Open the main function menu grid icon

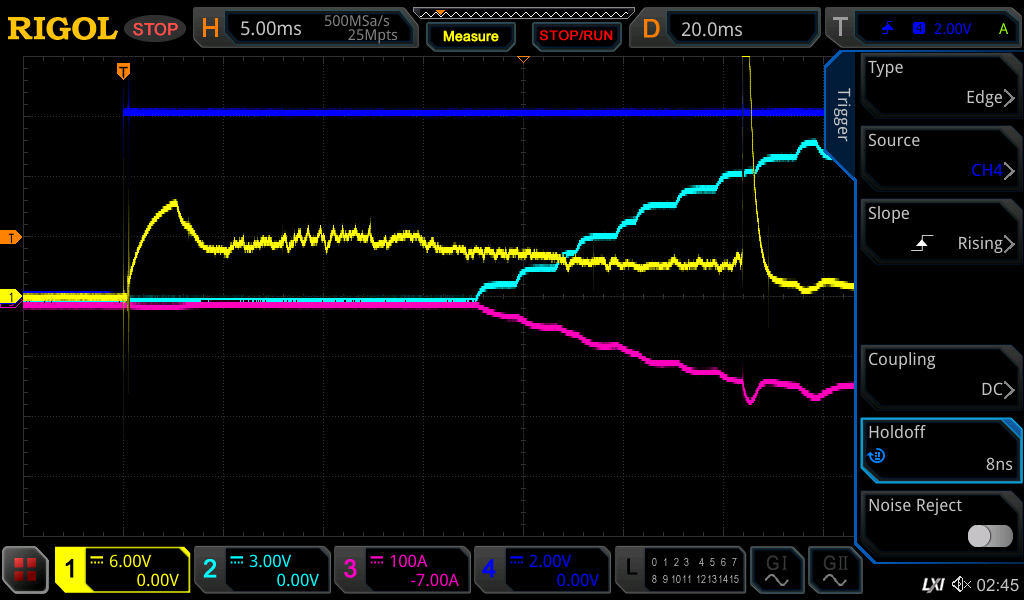(25, 570)
